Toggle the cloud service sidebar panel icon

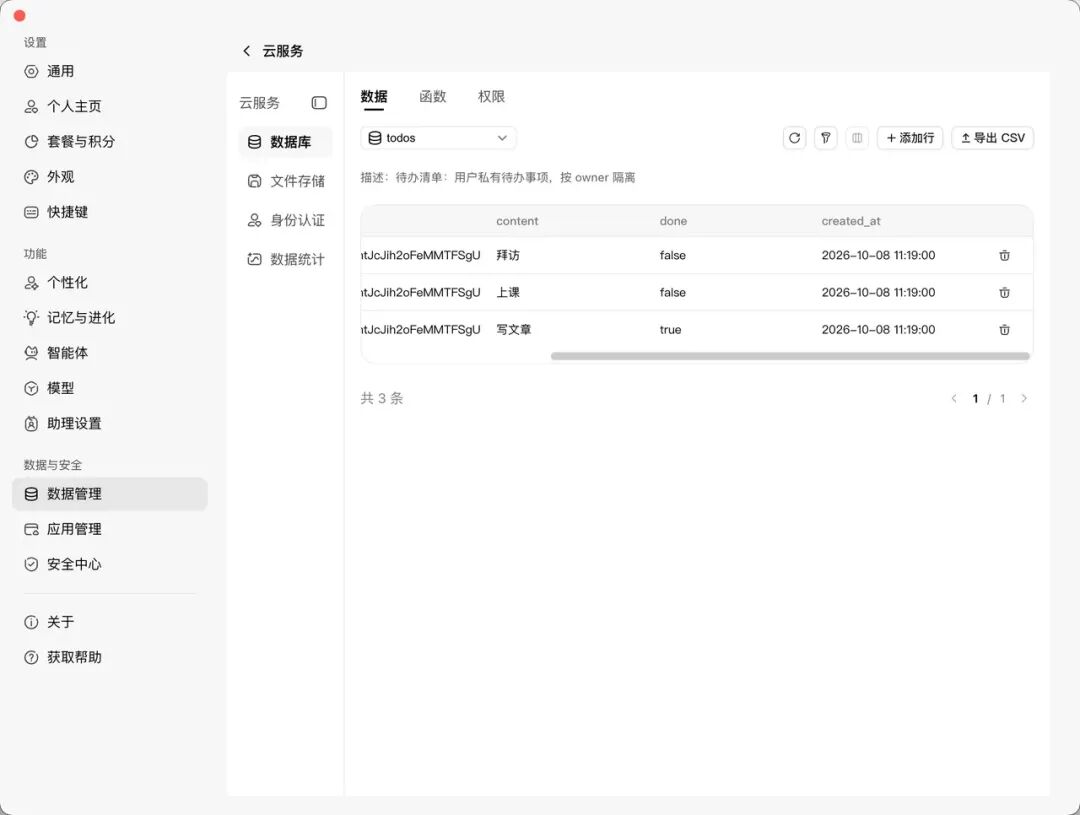pyautogui.click(x=319, y=103)
